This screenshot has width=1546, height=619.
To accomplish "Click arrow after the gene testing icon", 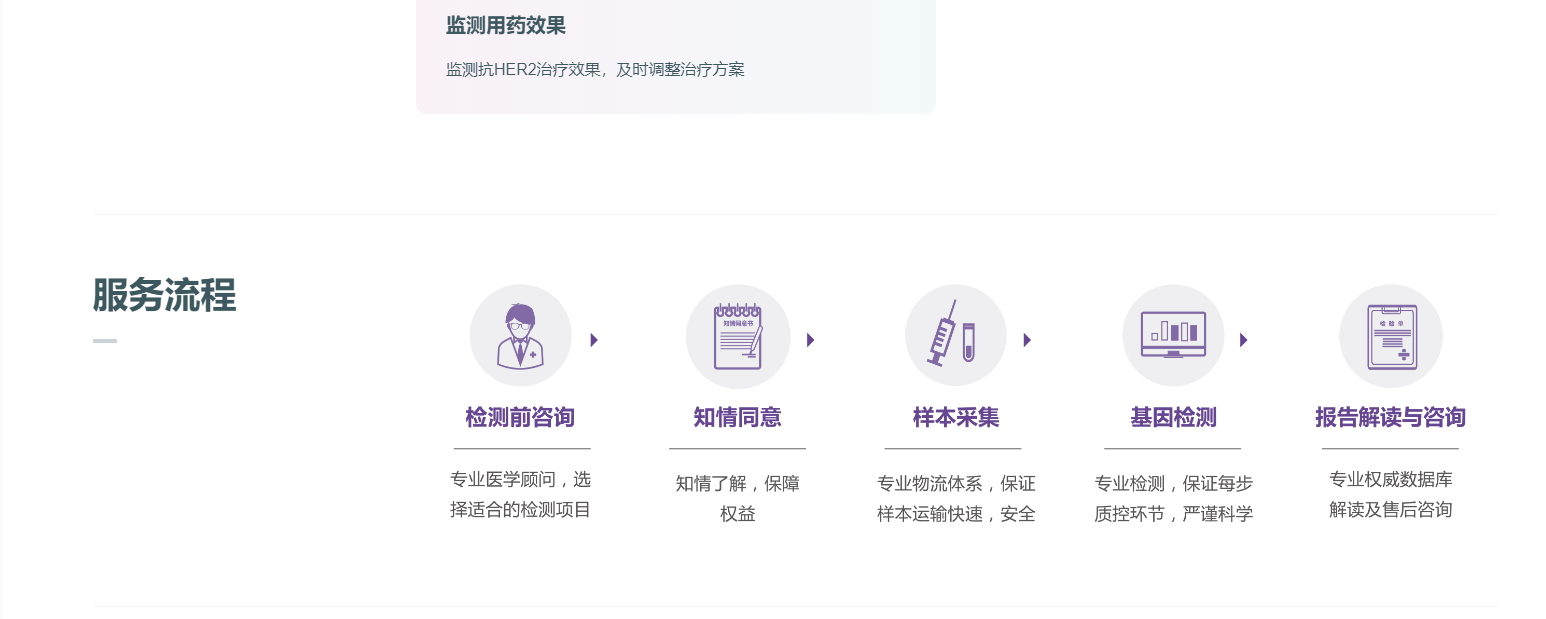I will [x=1243, y=340].
